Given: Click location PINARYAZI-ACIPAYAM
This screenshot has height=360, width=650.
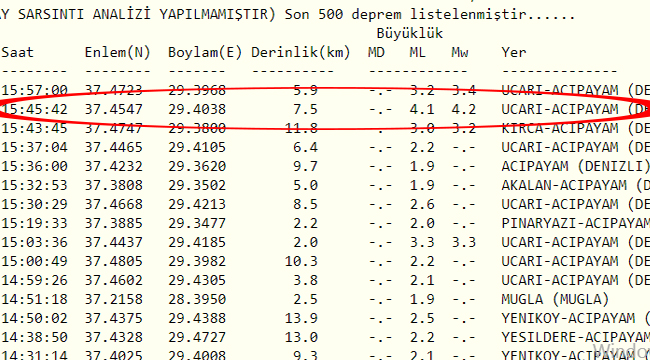Looking at the screenshot, I should pos(576,223).
